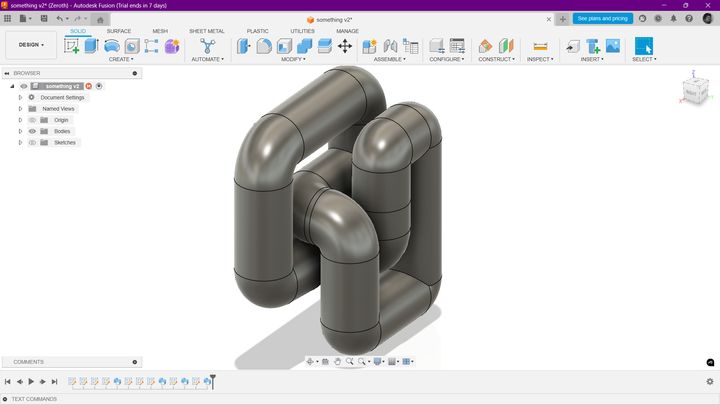This screenshot has width=720, height=405.
Task: Open the Construct dropdown menu
Action: pyautogui.click(x=496, y=59)
